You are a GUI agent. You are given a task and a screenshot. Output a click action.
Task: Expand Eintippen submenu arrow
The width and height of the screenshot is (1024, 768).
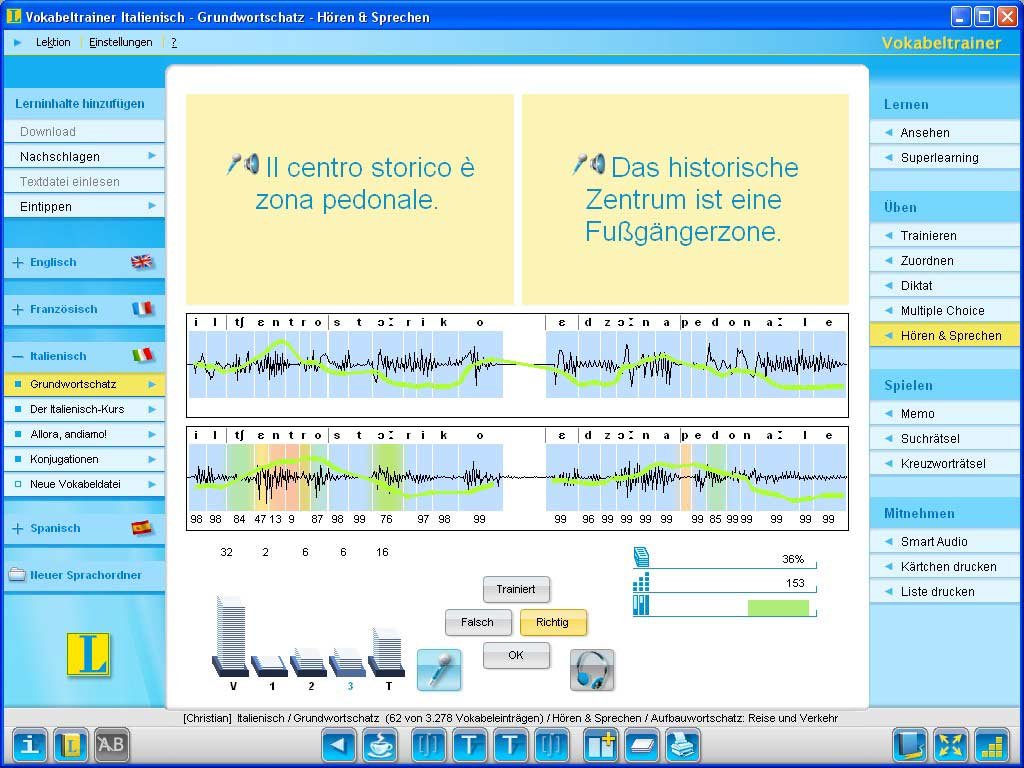click(x=152, y=206)
